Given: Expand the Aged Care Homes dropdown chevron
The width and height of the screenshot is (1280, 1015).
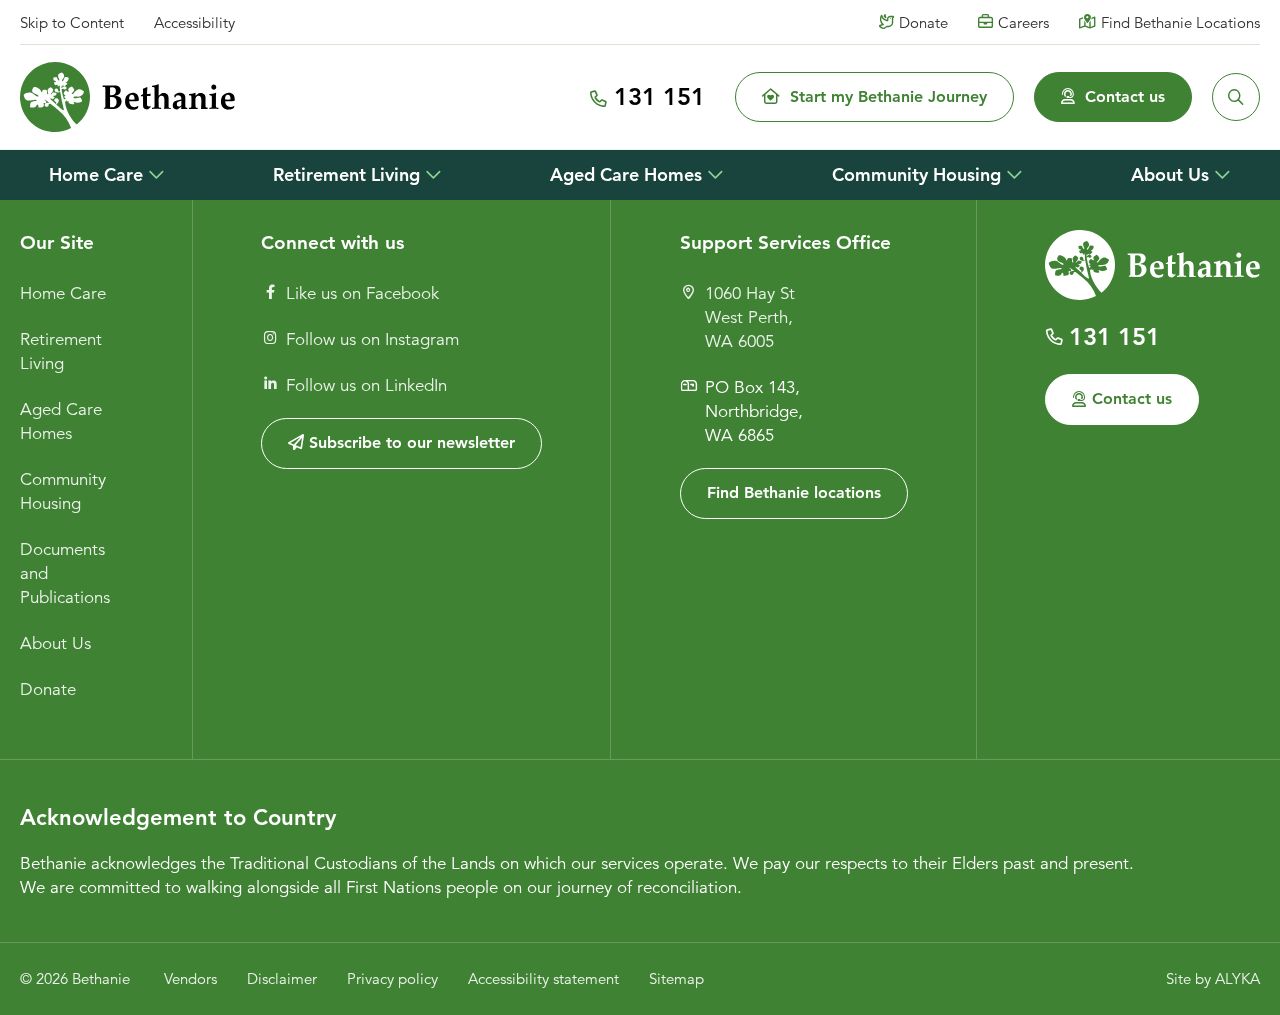Looking at the screenshot, I should coord(715,175).
